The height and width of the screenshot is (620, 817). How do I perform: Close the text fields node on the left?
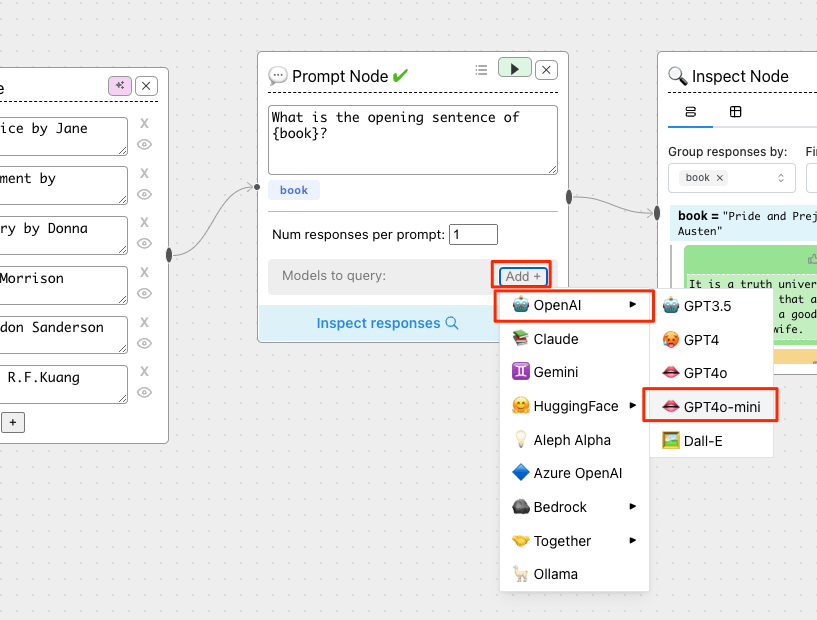tap(146, 86)
